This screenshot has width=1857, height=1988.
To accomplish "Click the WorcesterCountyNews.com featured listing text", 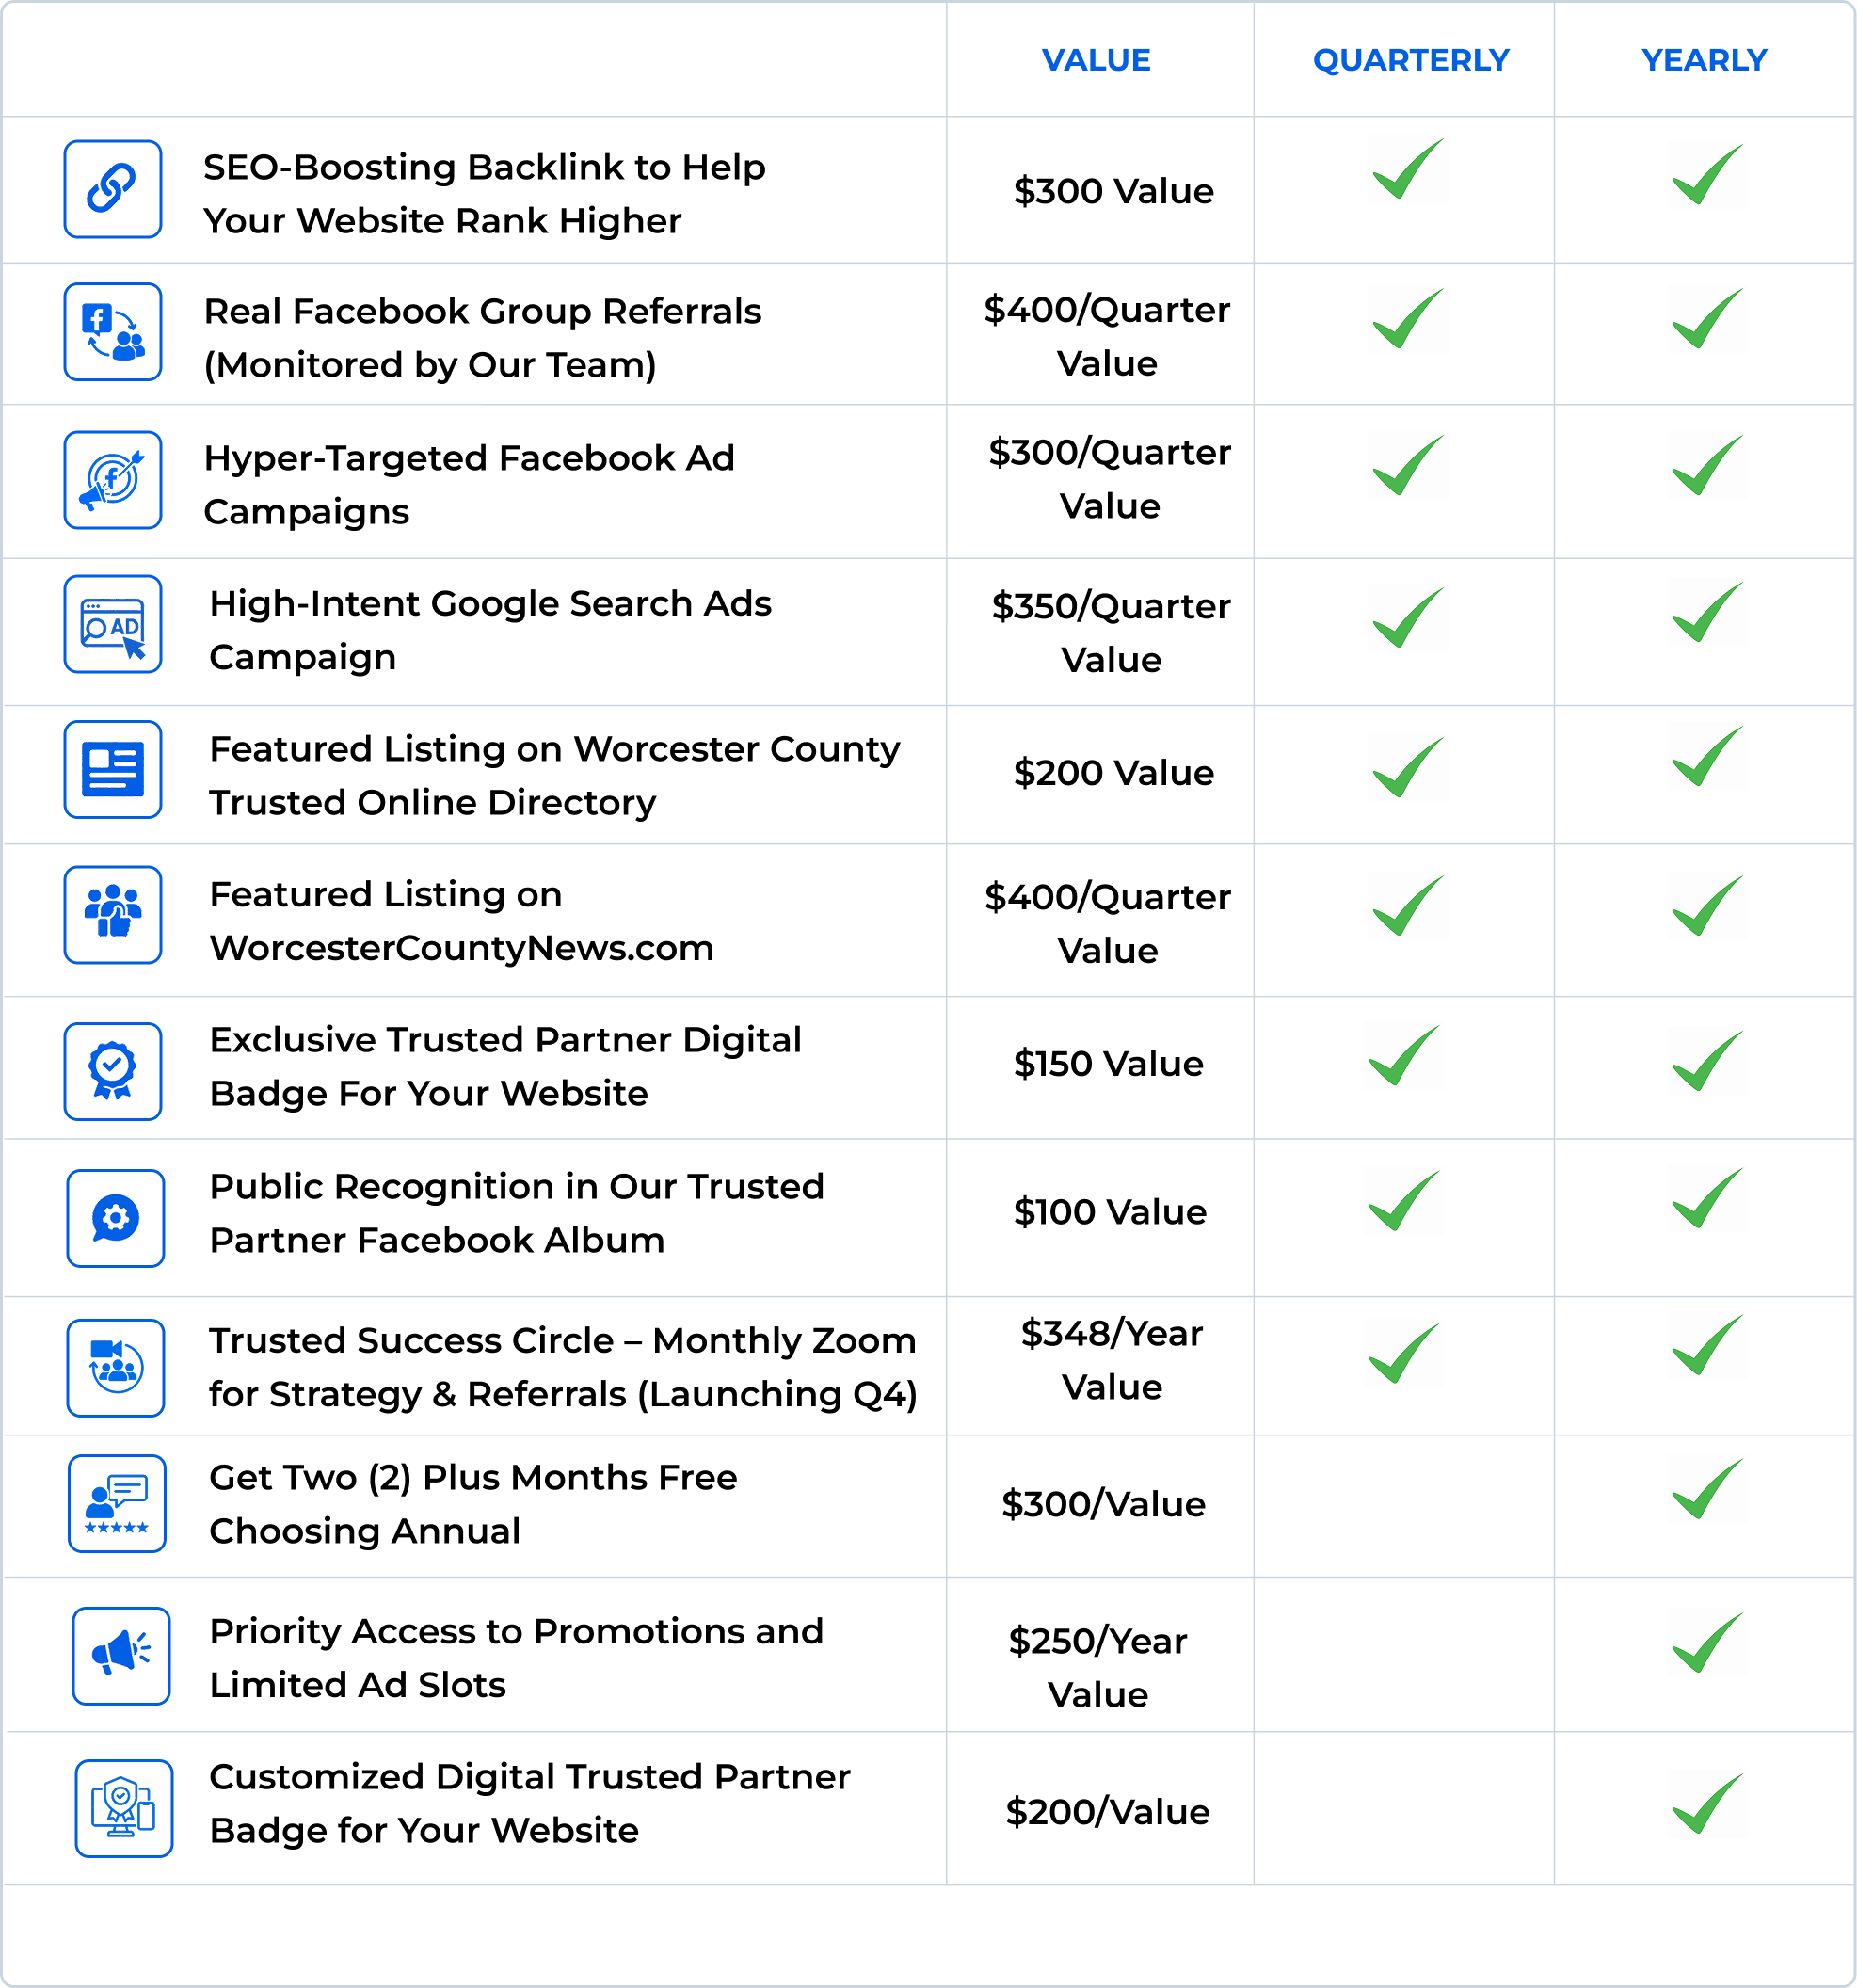I will pyautogui.click(x=461, y=921).
